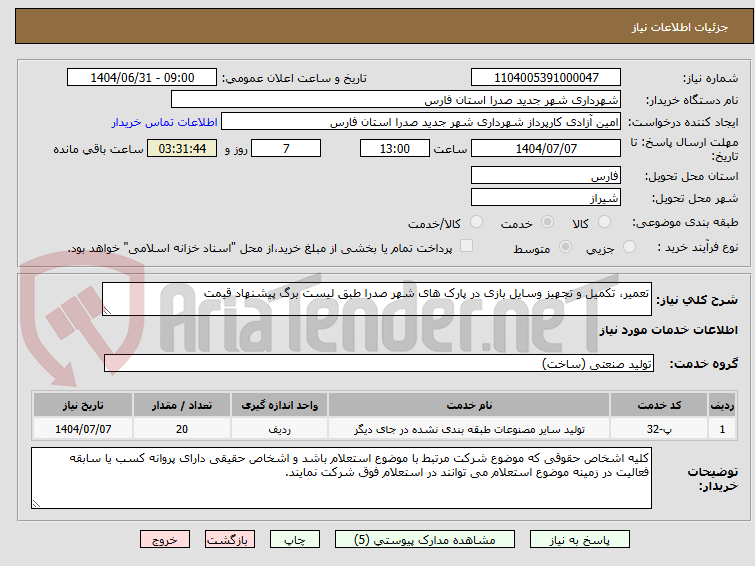Click the چاپ print button
The height and width of the screenshot is (566, 755).
(x=295, y=540)
